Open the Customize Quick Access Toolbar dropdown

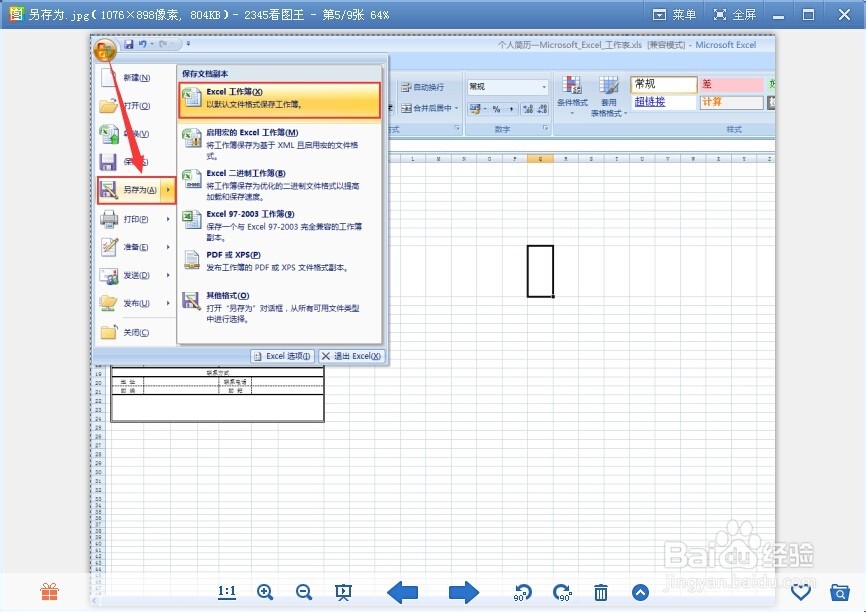pos(188,44)
